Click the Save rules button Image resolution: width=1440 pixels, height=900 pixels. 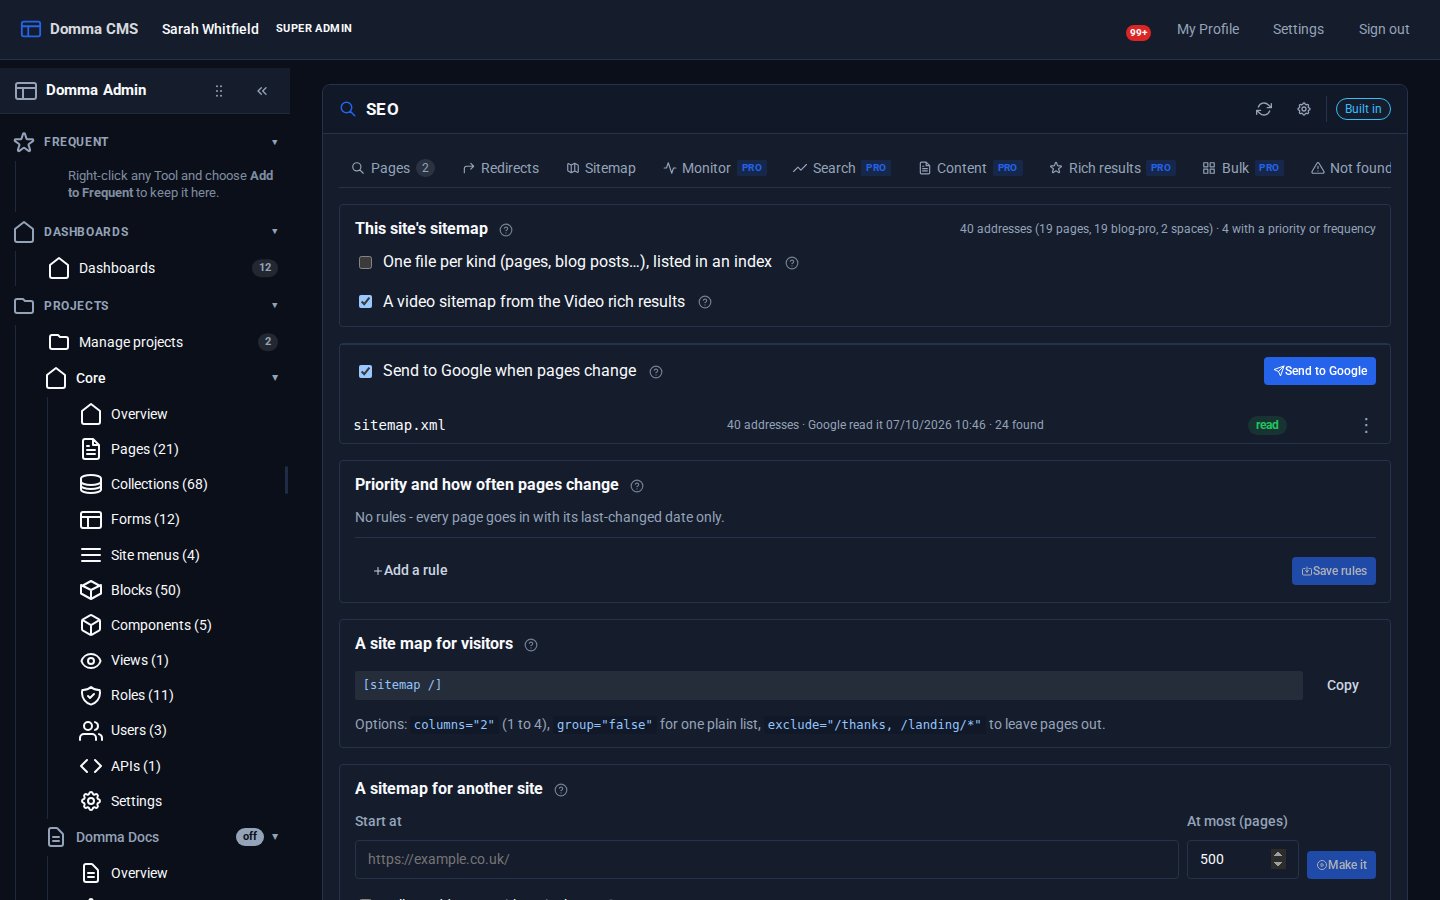pos(1334,571)
